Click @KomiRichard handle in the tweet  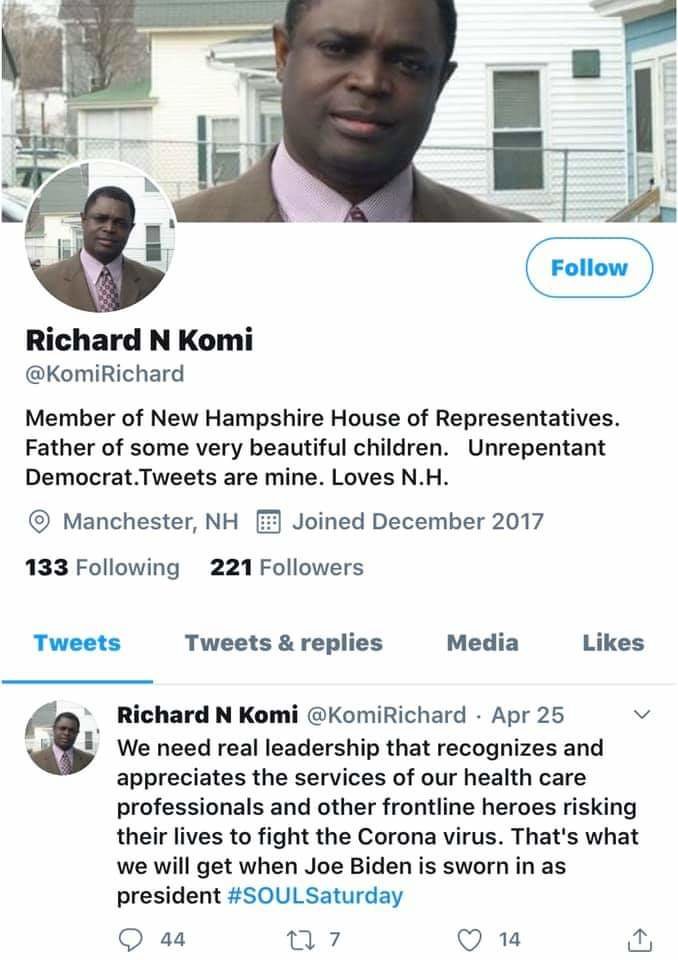point(385,715)
